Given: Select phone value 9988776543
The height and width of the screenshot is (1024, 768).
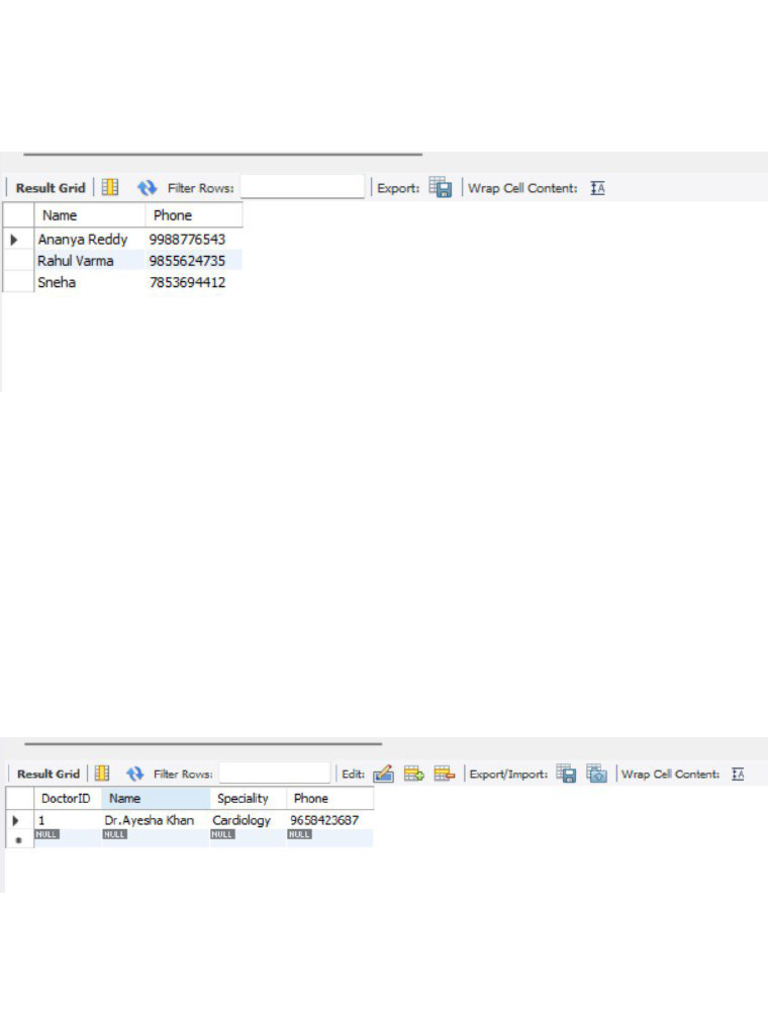Looking at the screenshot, I should (x=193, y=240).
